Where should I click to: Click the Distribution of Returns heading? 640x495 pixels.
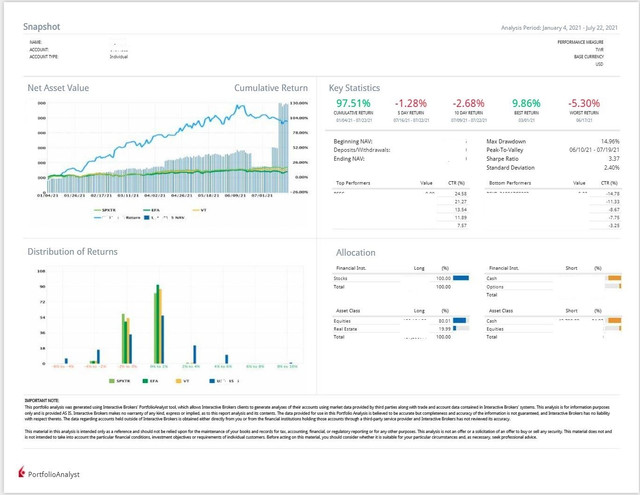point(72,251)
